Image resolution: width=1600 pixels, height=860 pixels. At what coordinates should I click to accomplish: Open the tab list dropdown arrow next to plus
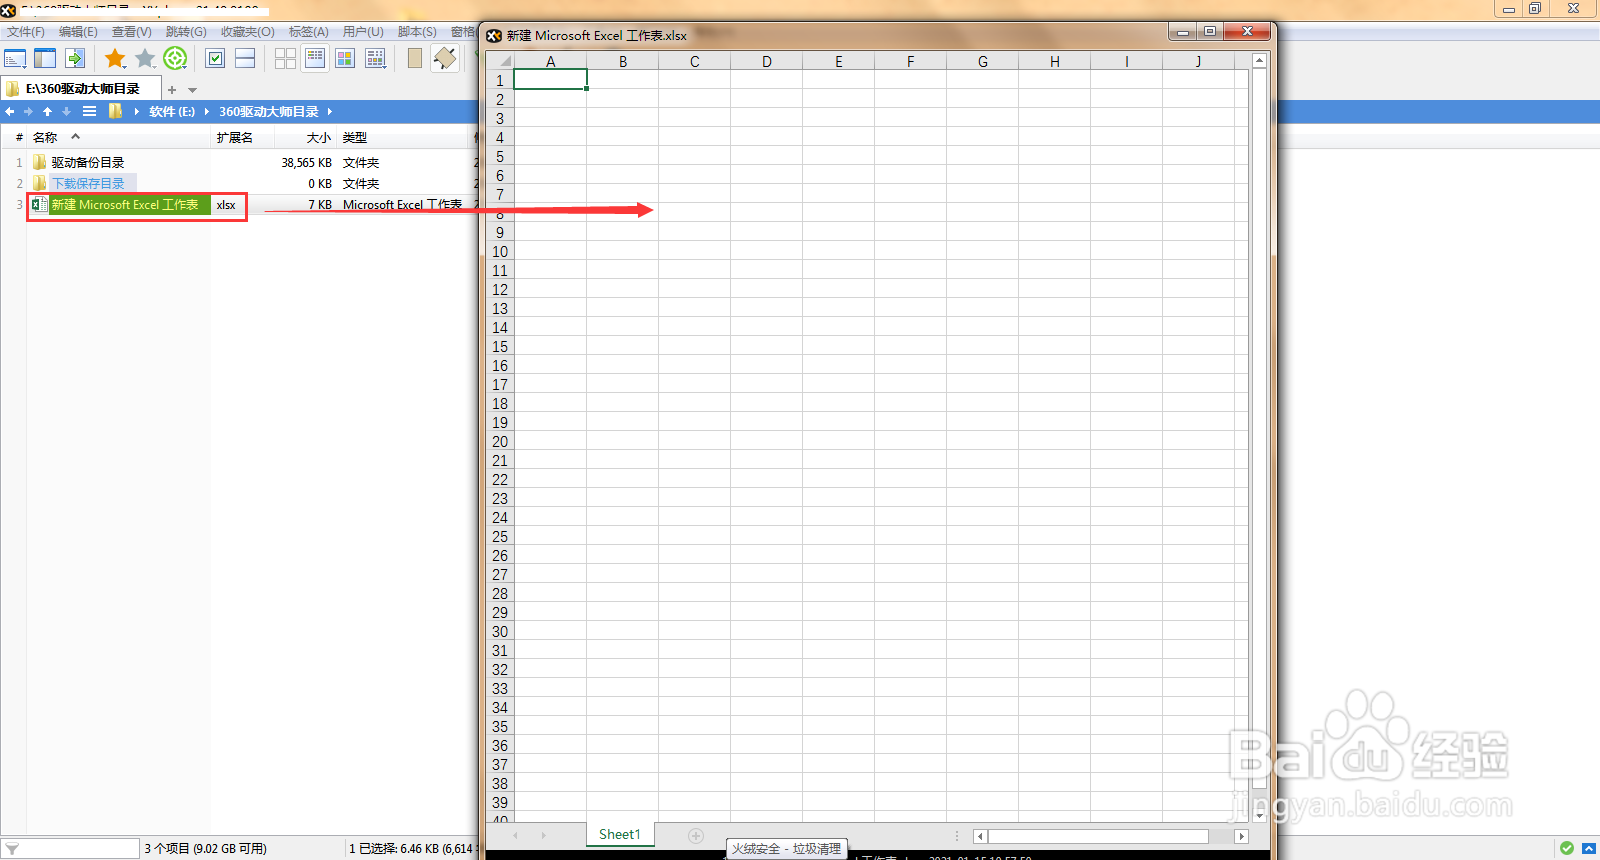(x=193, y=90)
